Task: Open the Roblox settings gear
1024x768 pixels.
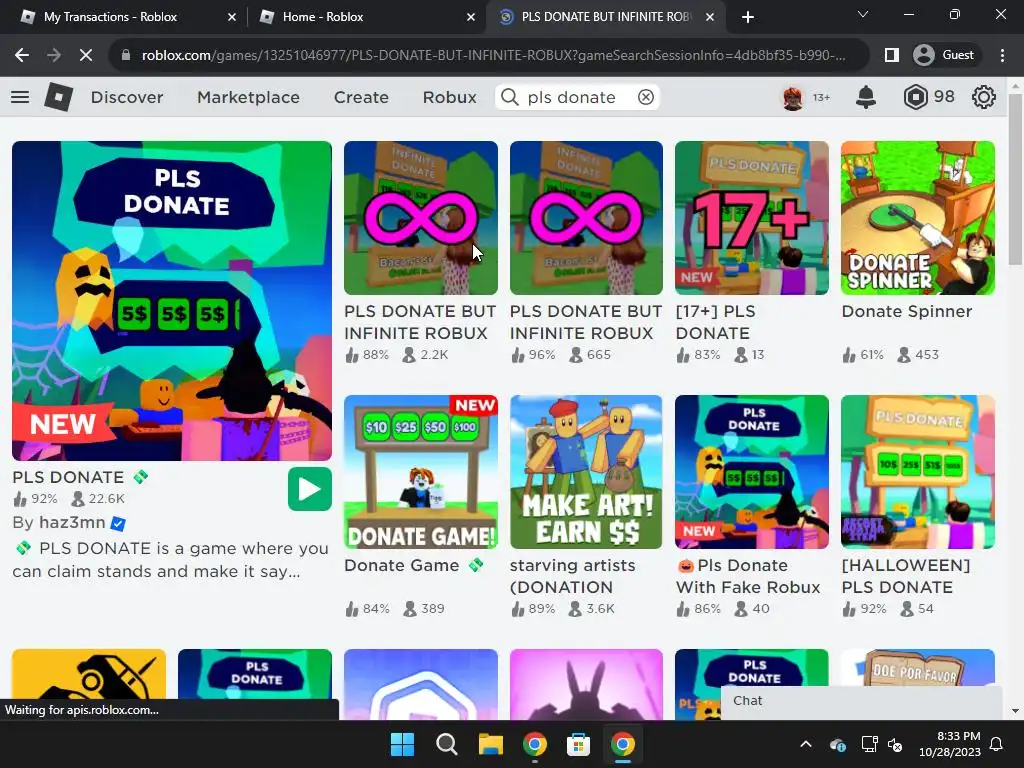Action: 984,97
